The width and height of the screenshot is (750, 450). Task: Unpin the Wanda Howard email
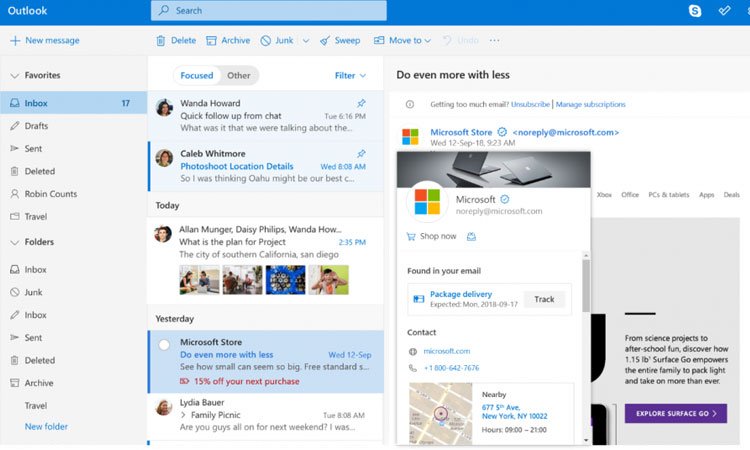pyautogui.click(x=361, y=103)
